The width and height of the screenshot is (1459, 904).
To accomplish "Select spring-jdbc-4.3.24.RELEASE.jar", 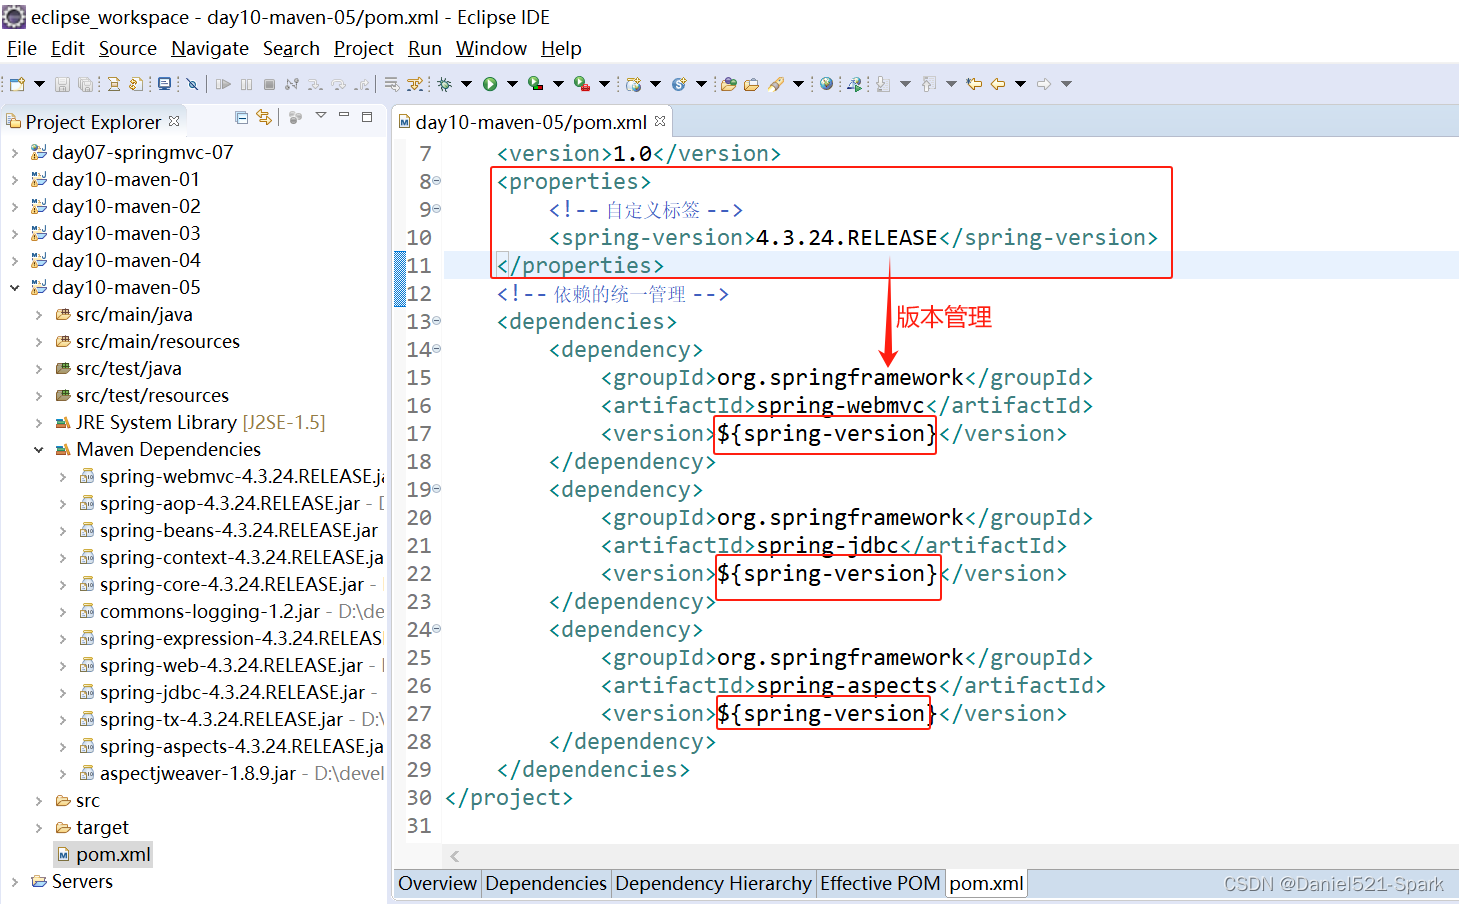I will (232, 693).
